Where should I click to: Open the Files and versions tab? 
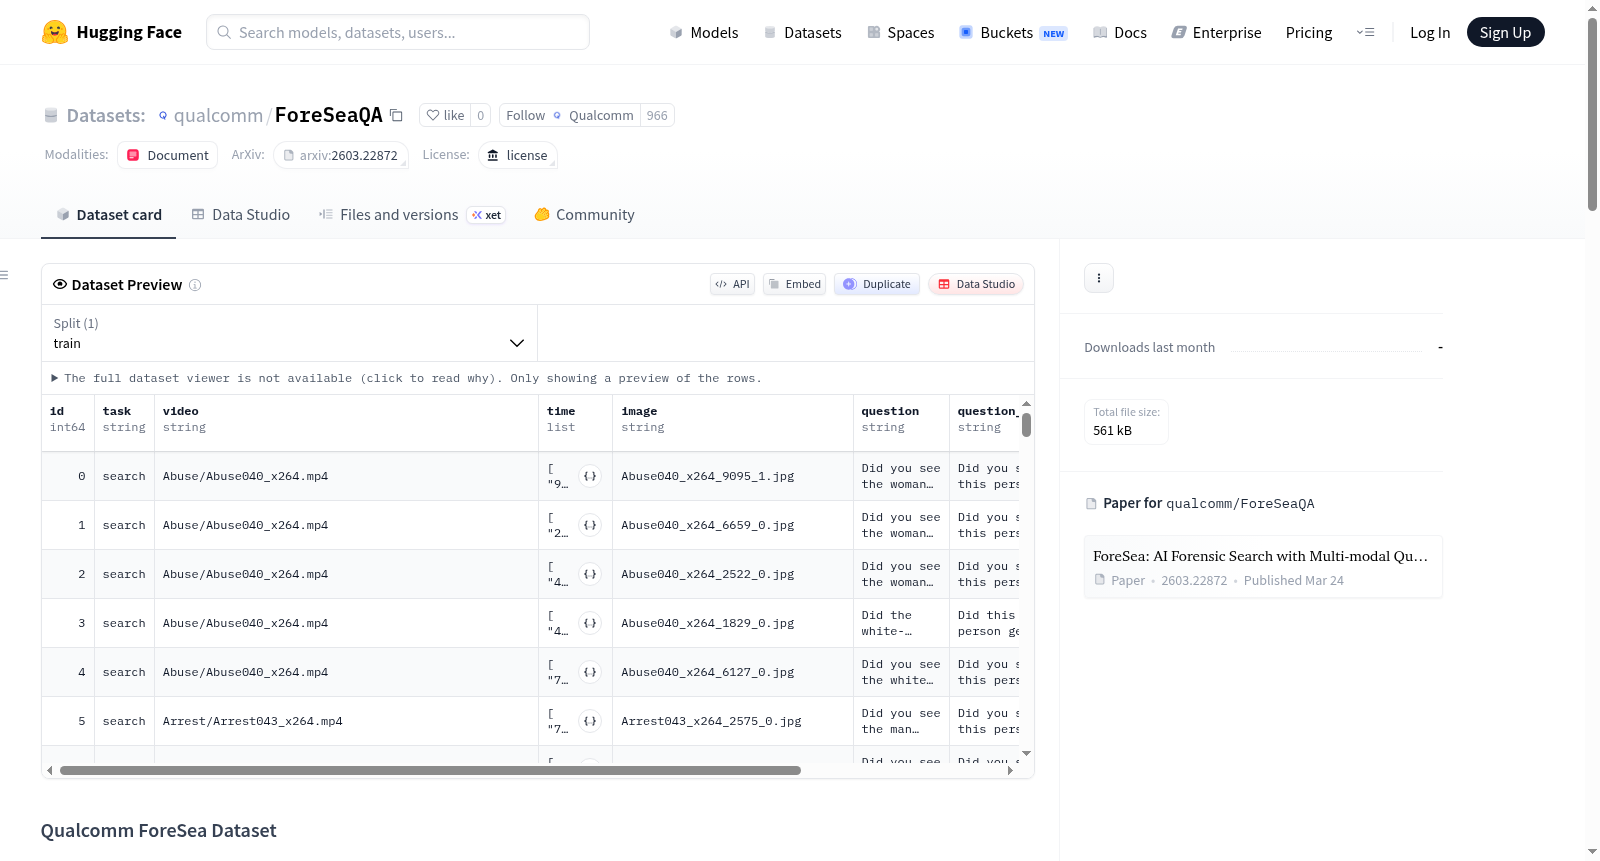tap(412, 215)
